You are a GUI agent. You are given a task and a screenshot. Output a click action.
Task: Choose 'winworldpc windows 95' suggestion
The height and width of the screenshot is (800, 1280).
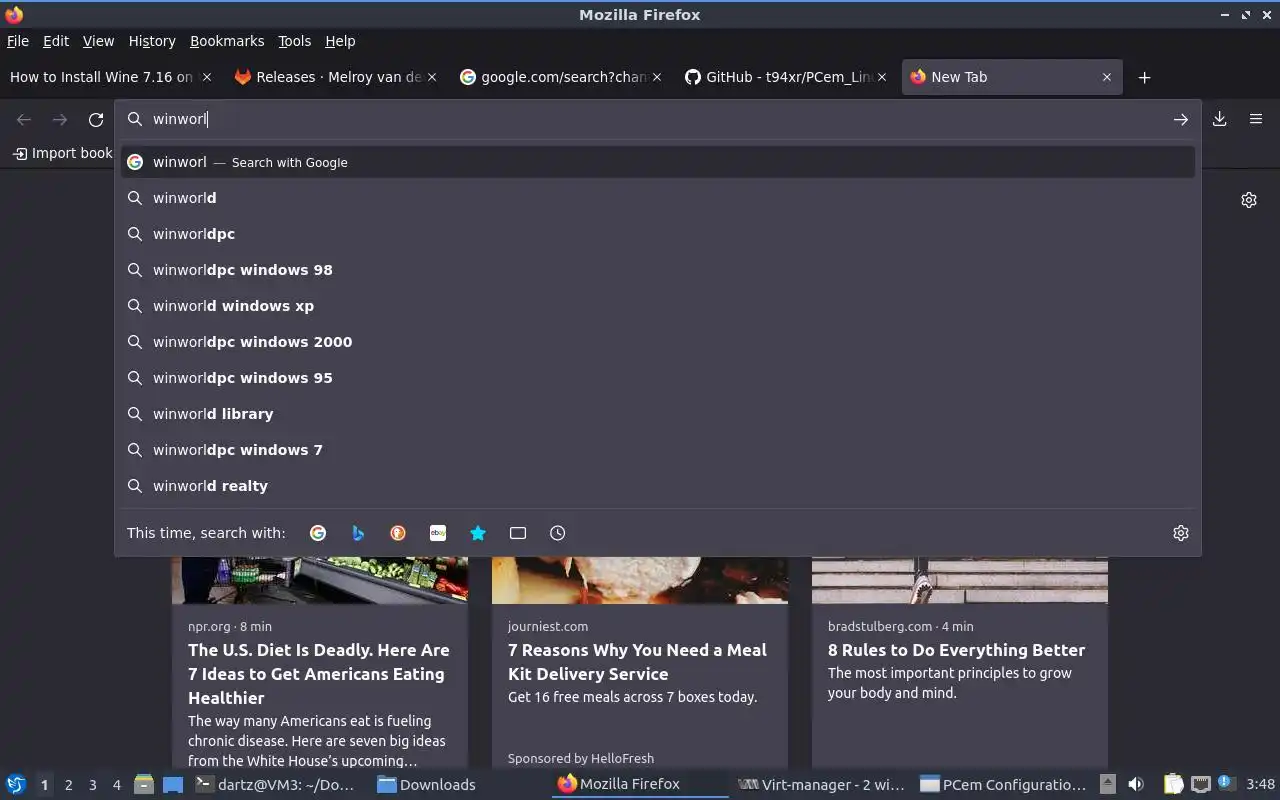pos(658,378)
